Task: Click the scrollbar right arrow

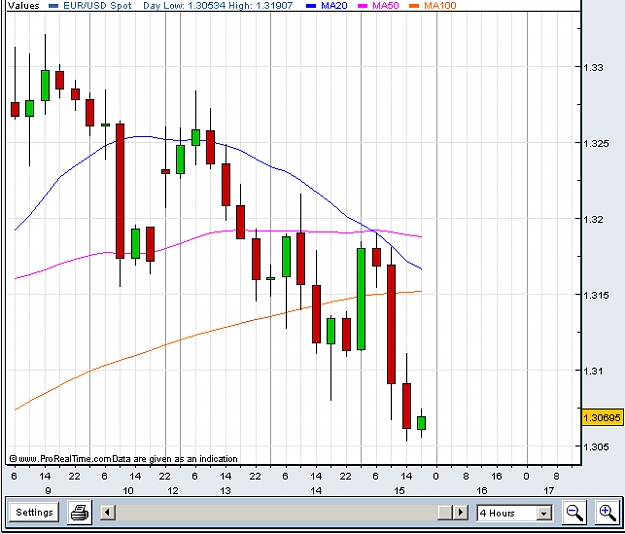Action: coord(461,512)
